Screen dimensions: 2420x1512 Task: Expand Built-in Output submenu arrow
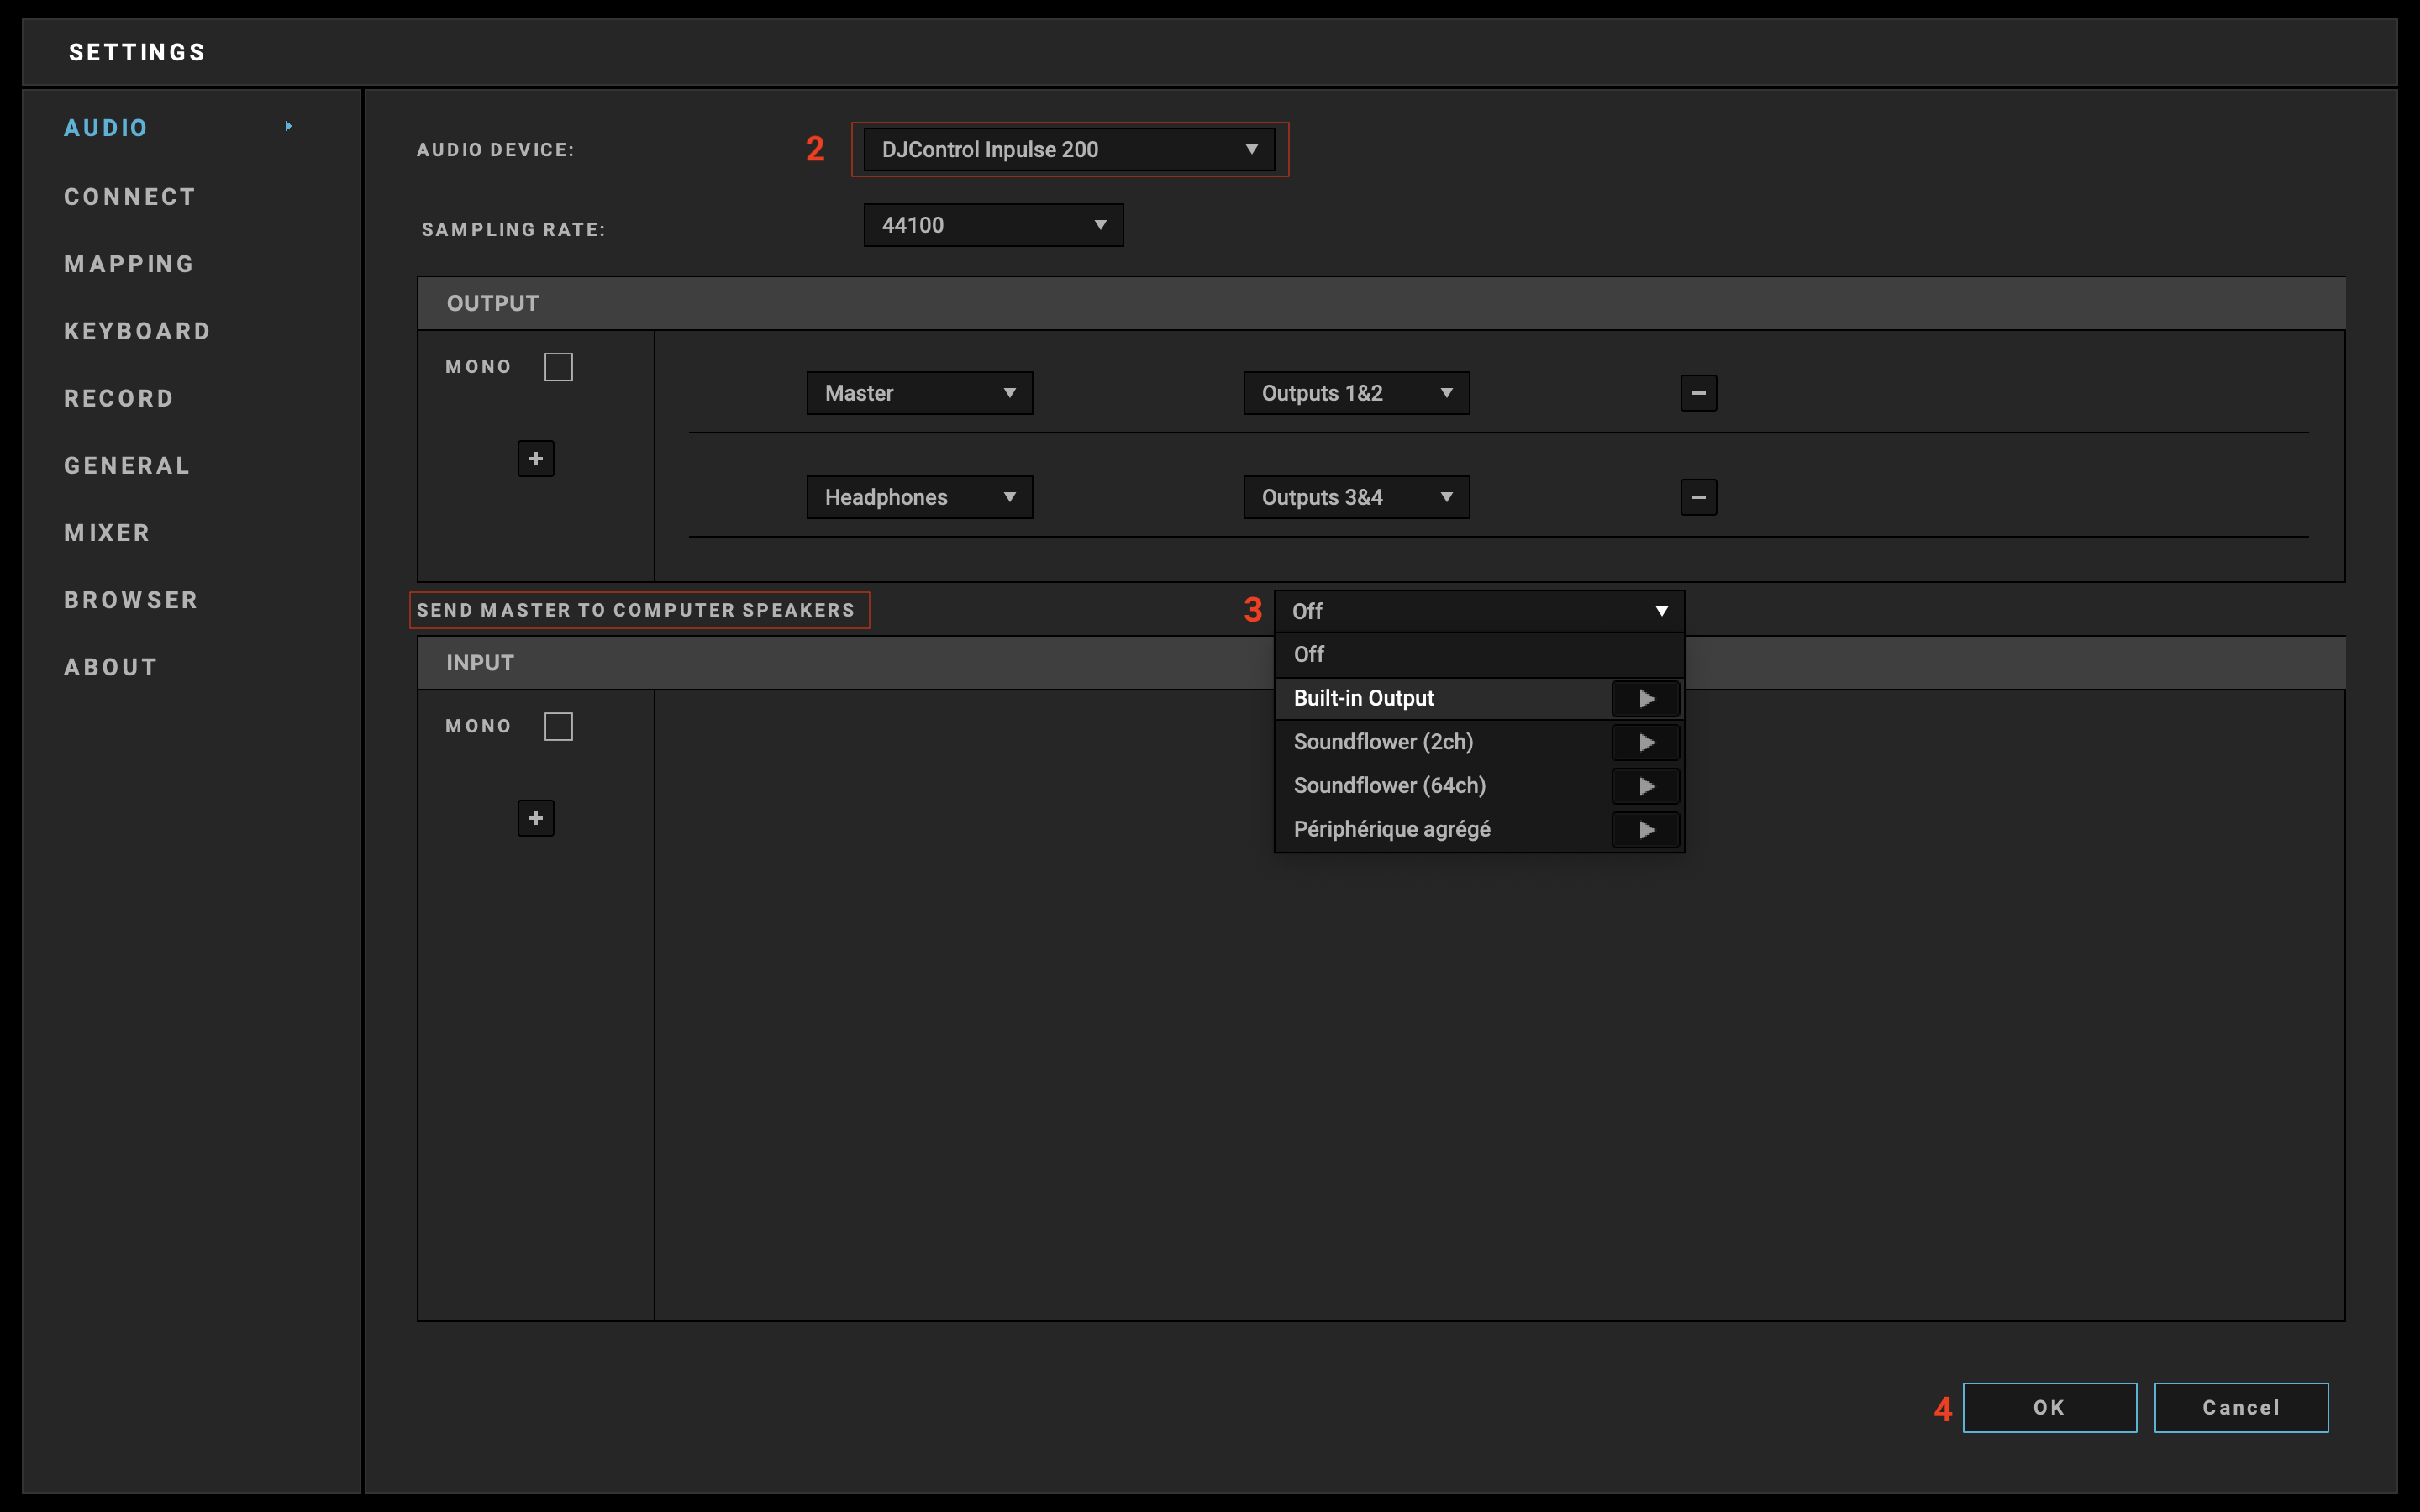1645,699
